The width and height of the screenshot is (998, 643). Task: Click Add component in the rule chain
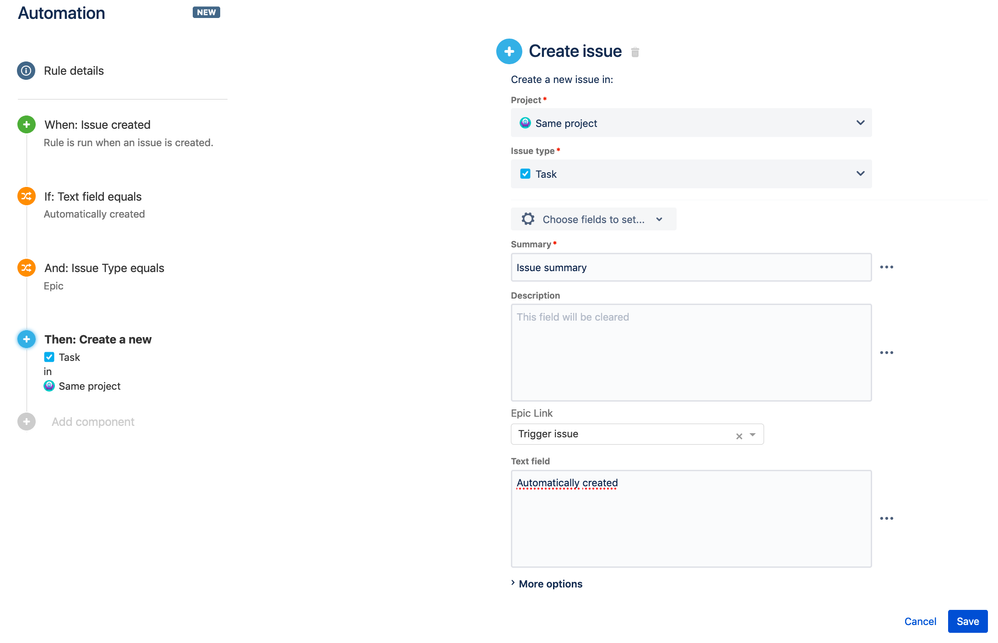[x=93, y=421]
